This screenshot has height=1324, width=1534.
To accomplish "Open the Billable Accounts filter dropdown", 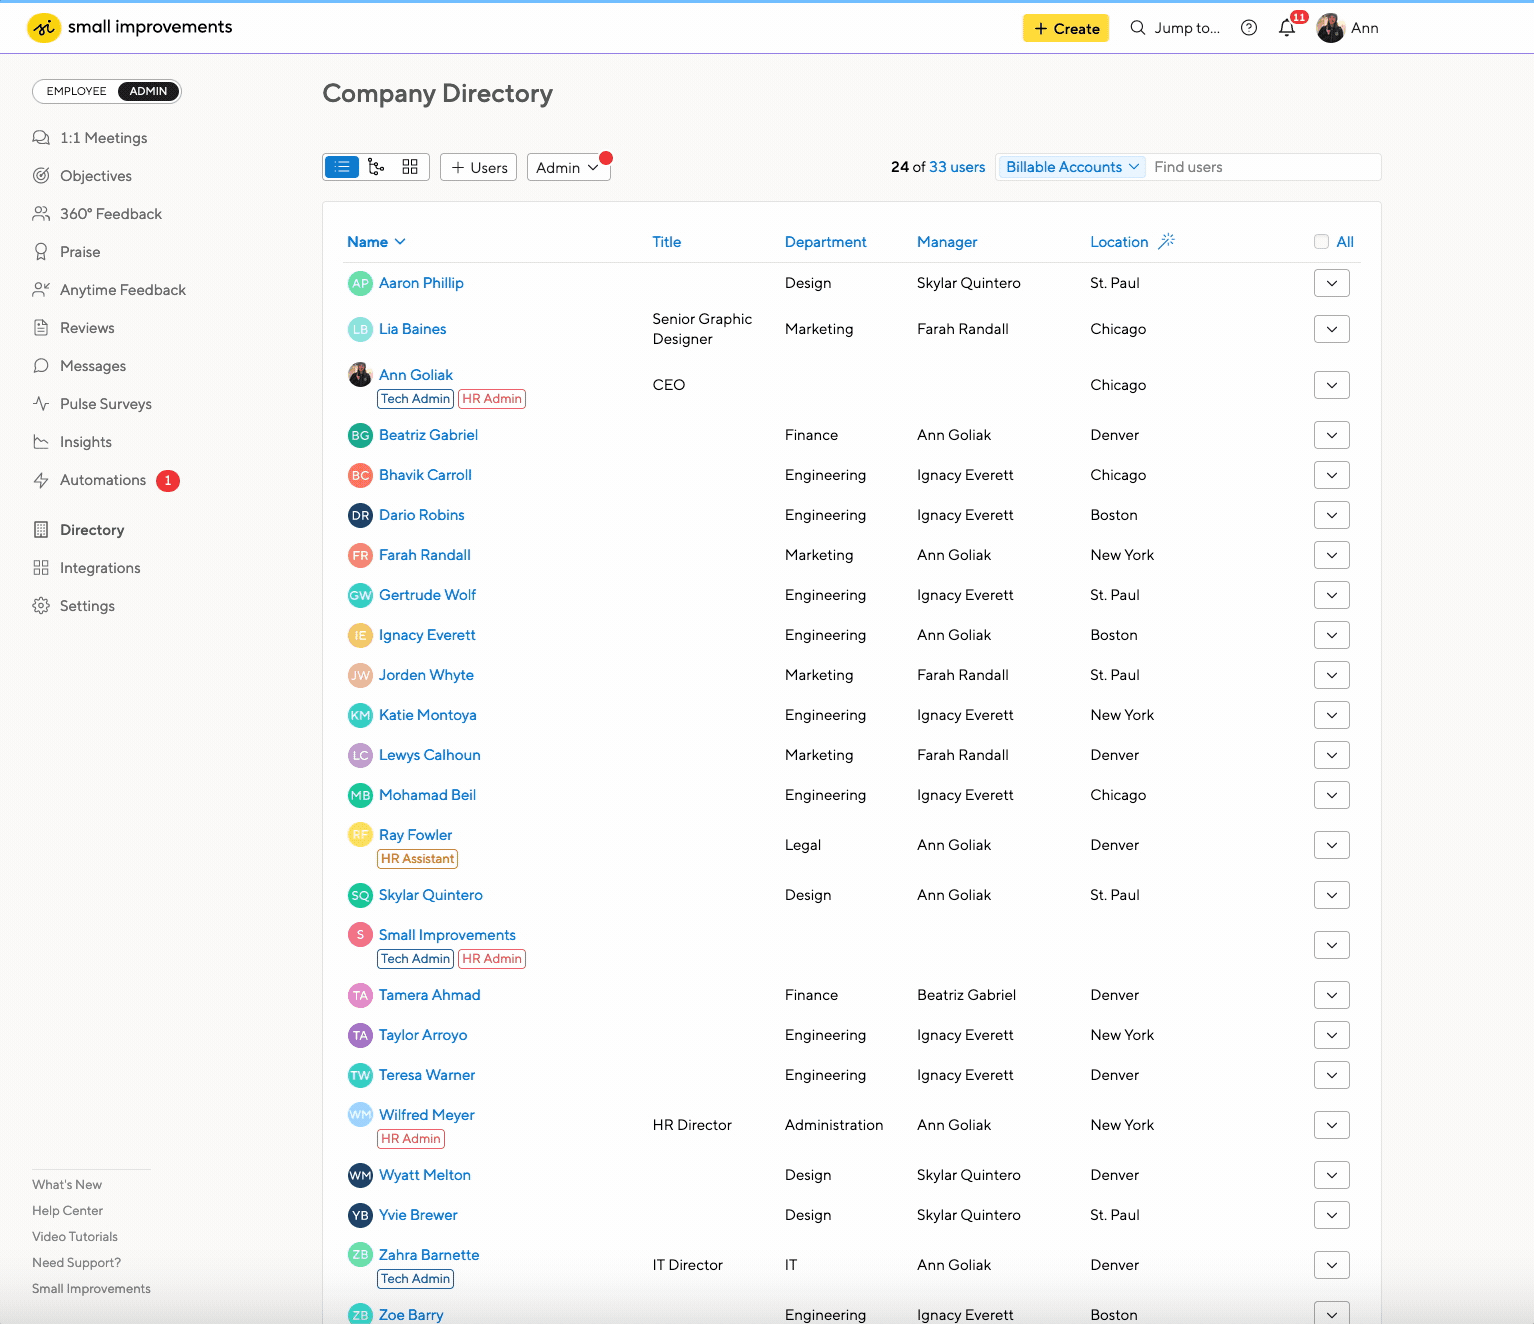I will pos(1072,167).
